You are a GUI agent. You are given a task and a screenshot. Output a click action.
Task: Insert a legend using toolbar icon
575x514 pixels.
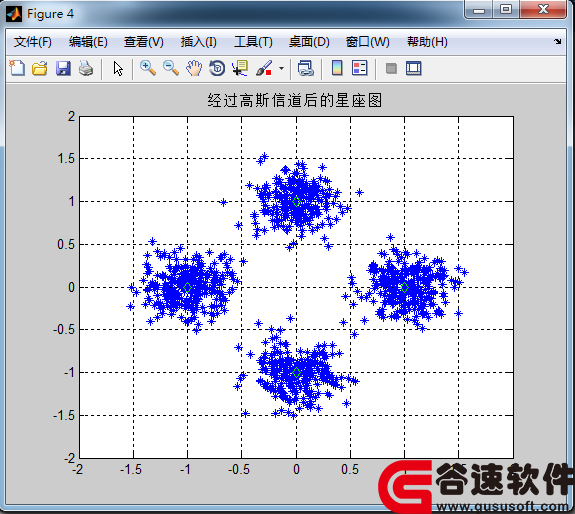[359, 68]
